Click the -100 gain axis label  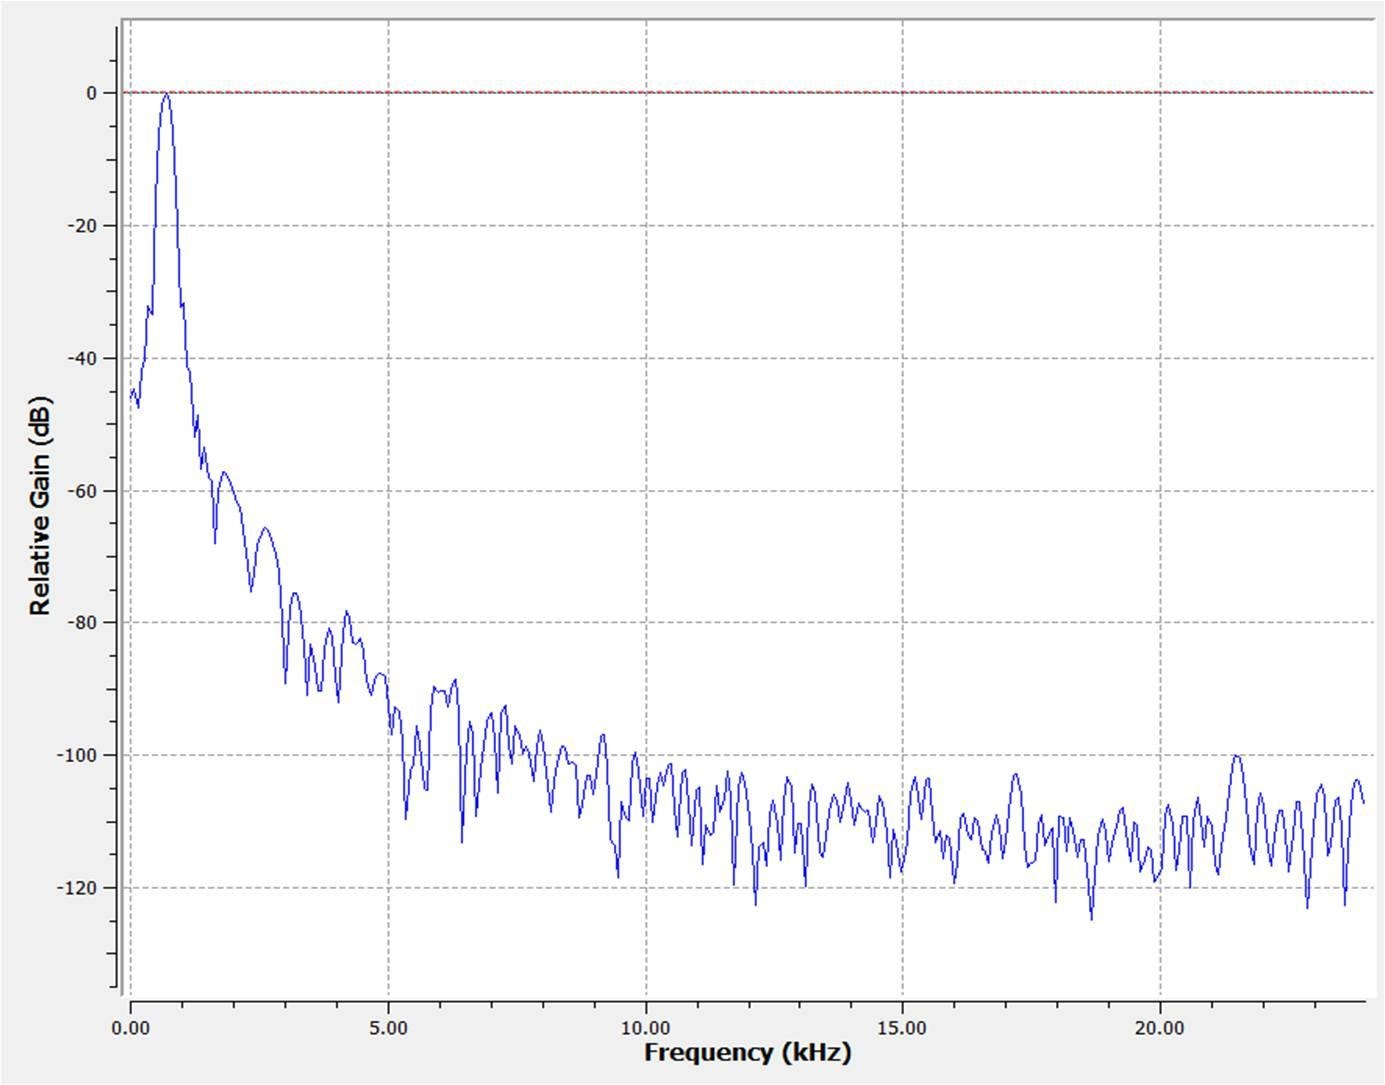(77, 756)
